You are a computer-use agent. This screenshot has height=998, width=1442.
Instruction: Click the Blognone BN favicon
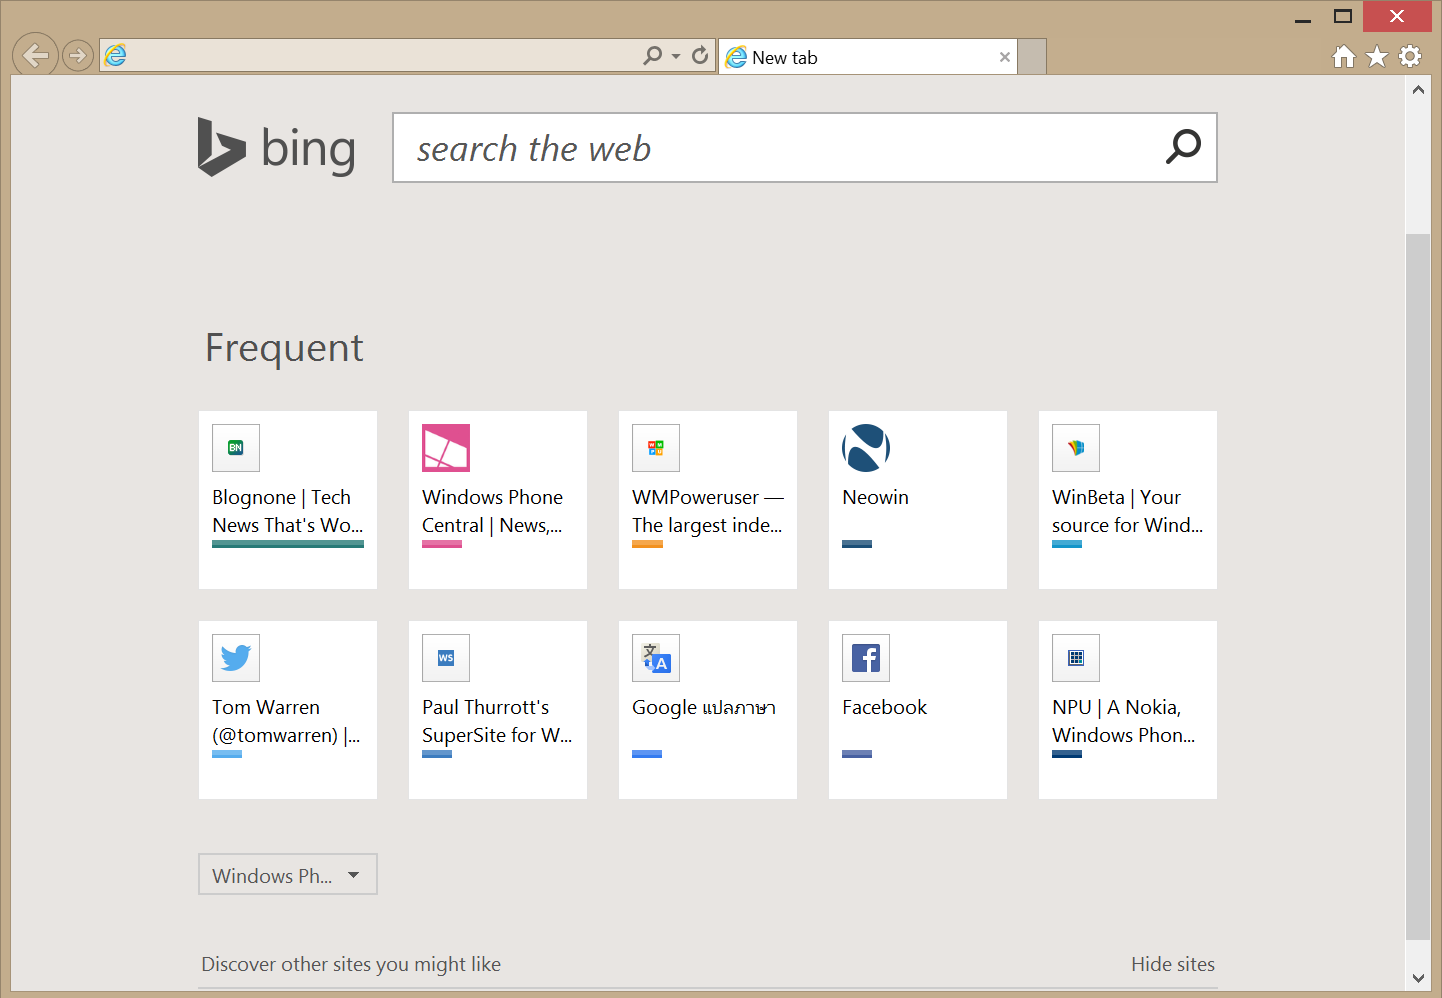coord(236,448)
